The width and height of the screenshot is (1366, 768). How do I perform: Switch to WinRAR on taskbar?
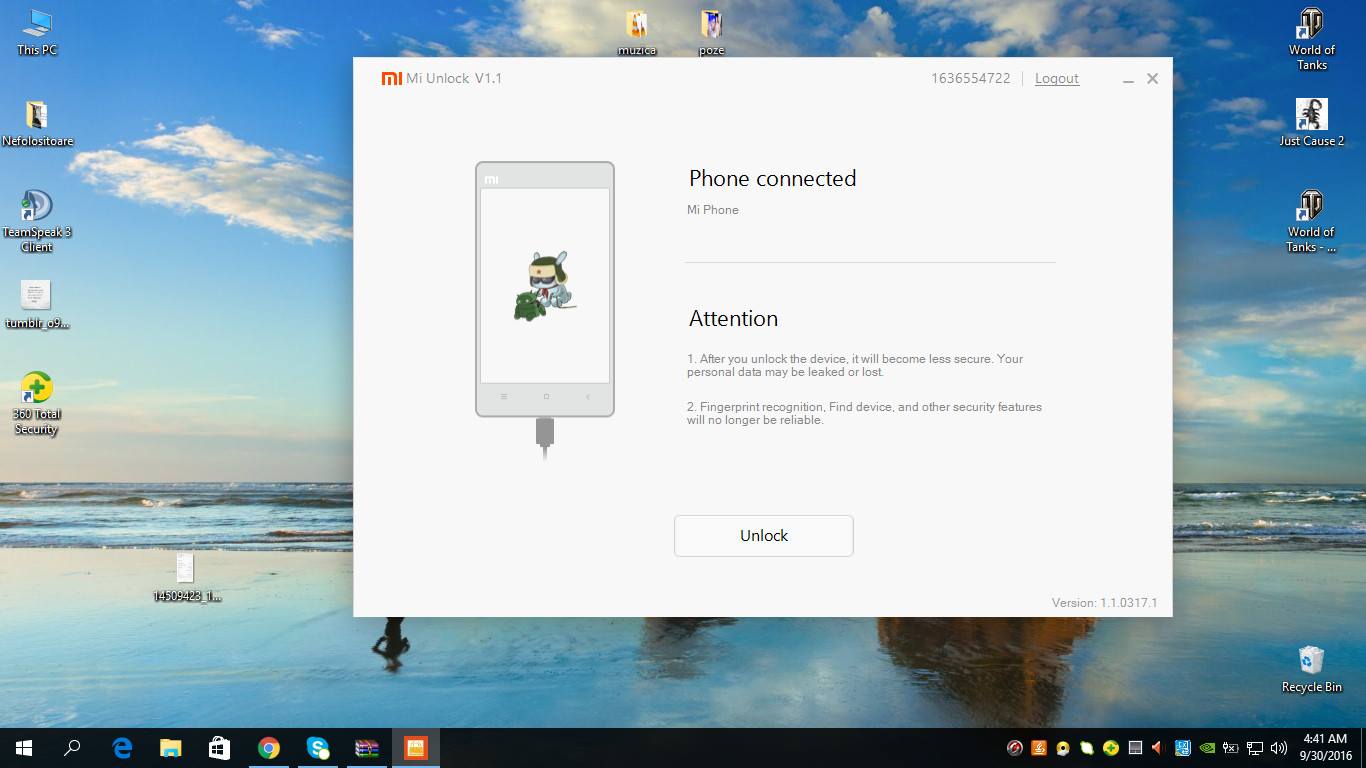coord(367,748)
